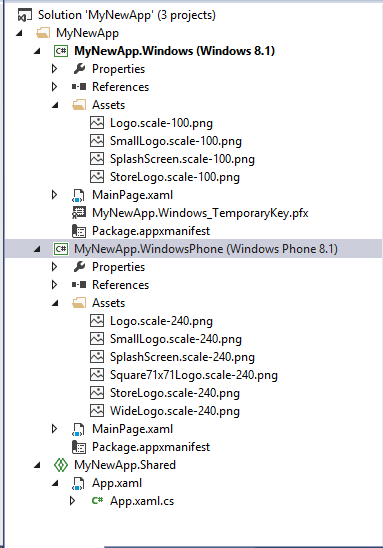Viewport: 383px width, 548px height.
Task: Click the C# file icon of App.xaml.cs
Action: [97, 501]
